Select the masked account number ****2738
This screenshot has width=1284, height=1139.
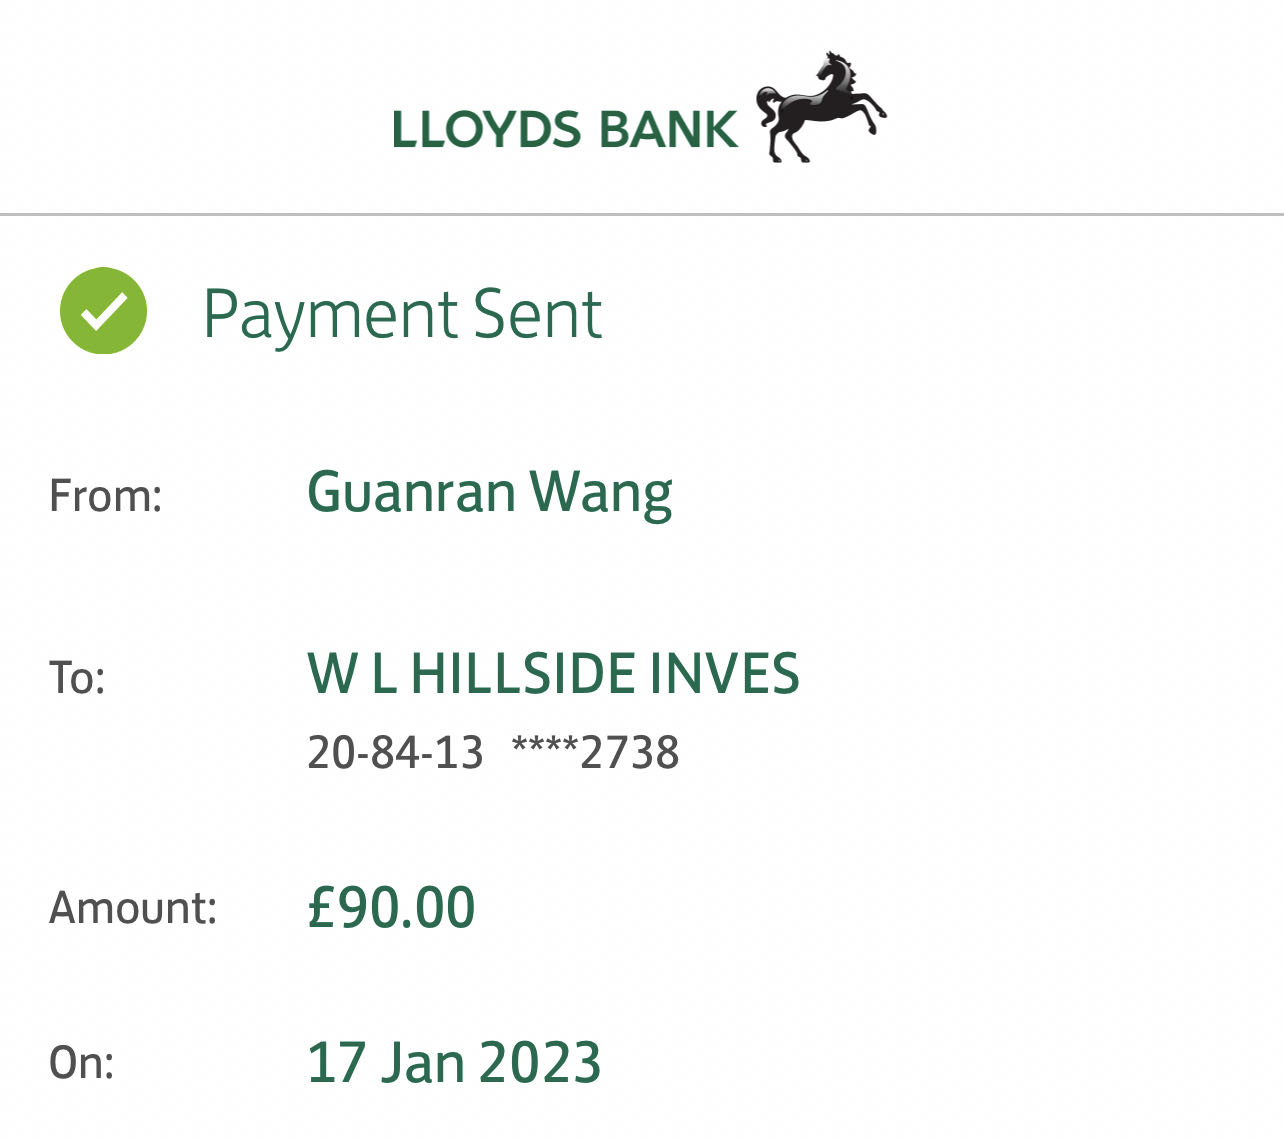(595, 752)
